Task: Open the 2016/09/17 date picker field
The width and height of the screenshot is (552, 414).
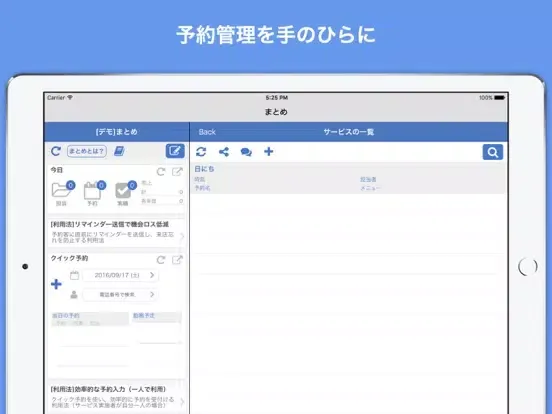Action: tap(120, 275)
